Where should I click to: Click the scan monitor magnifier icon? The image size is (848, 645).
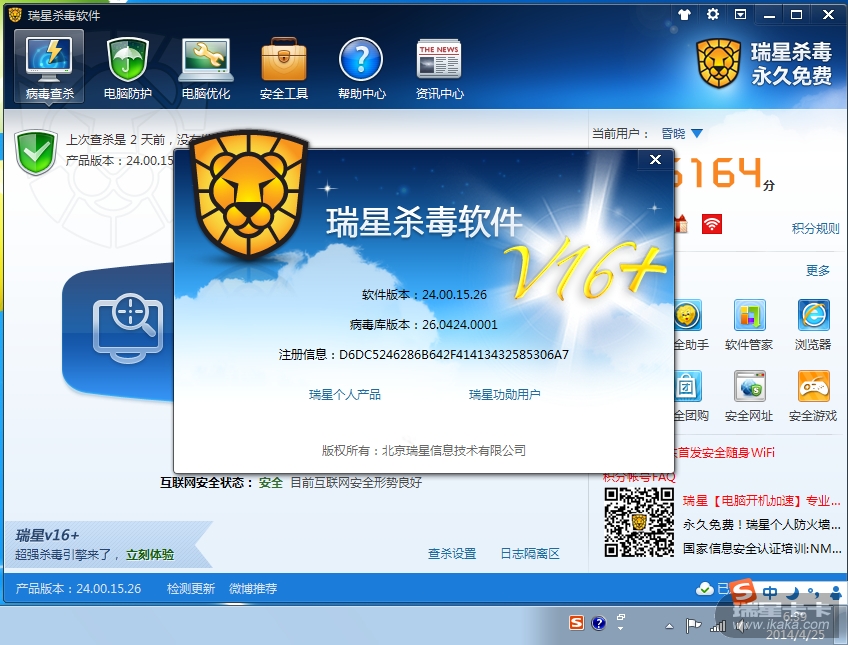(128, 328)
